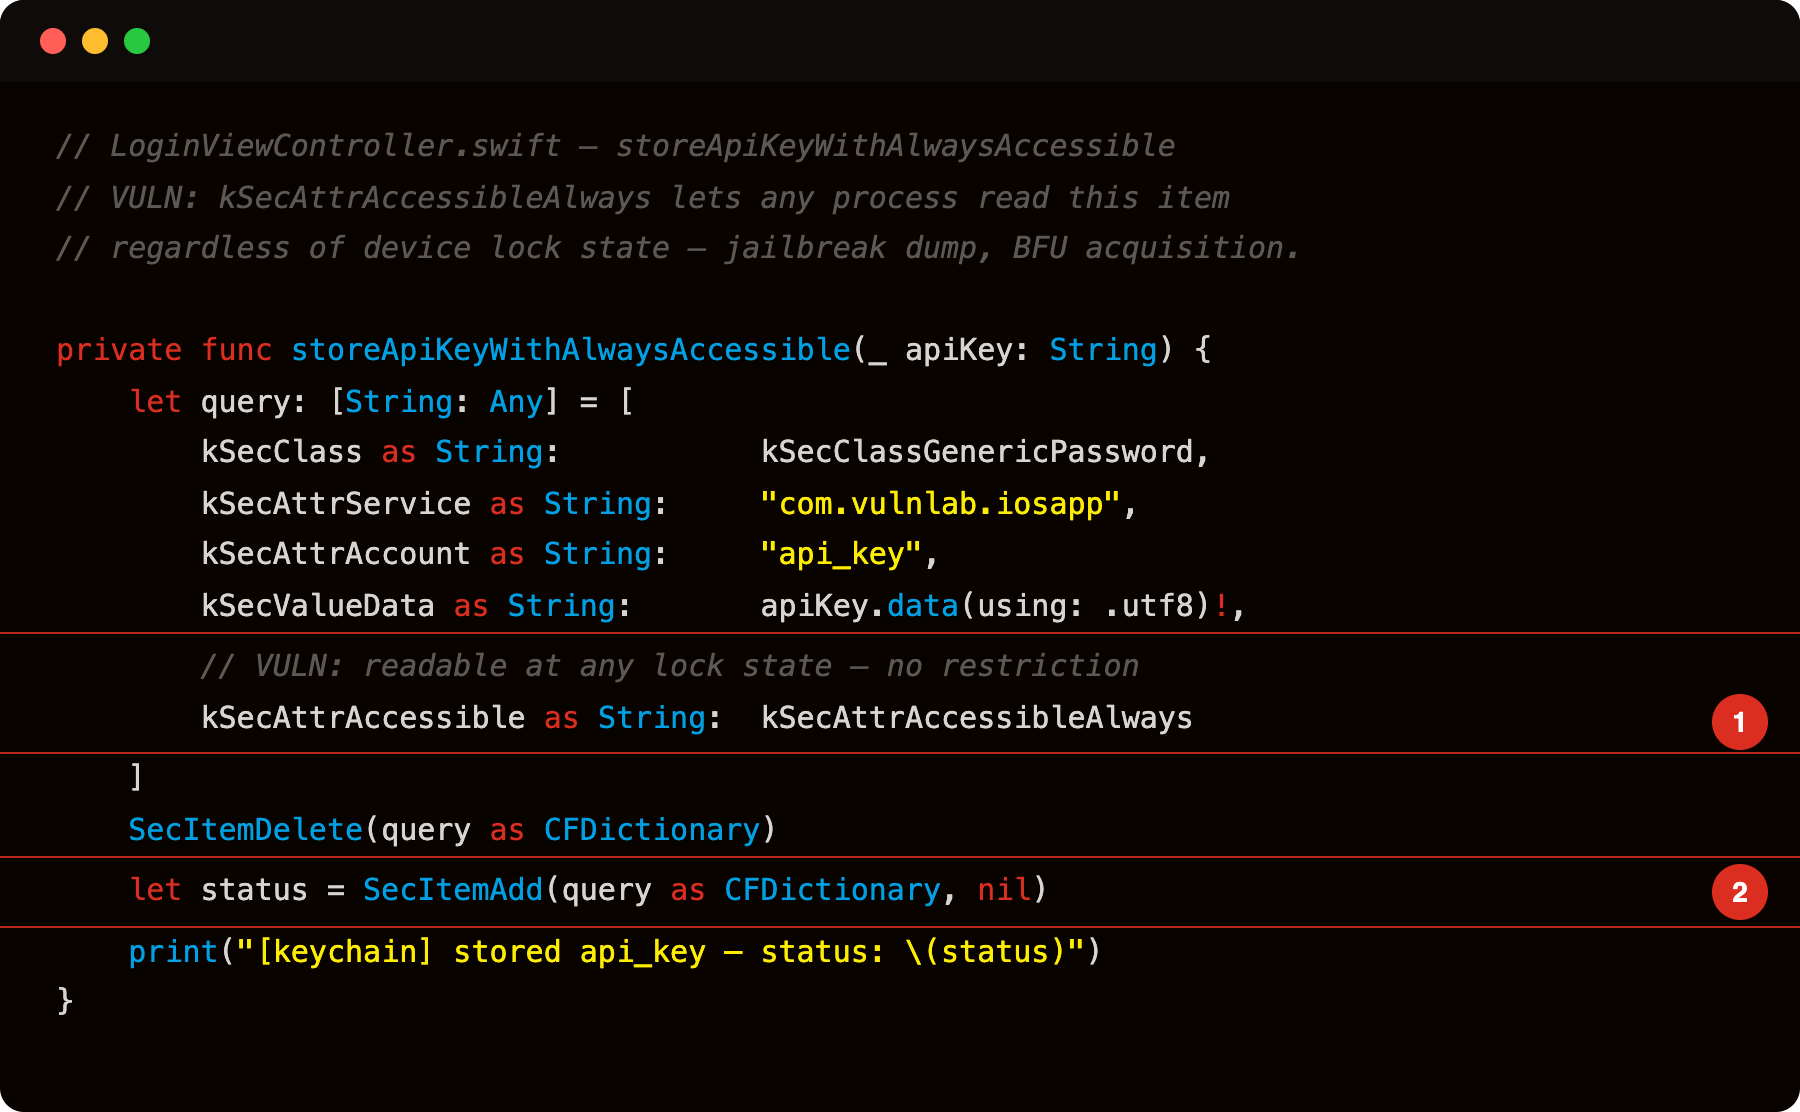The height and width of the screenshot is (1112, 1800).
Task: Click the comment 'VULN: readable at any lock state'
Action: click(x=670, y=666)
